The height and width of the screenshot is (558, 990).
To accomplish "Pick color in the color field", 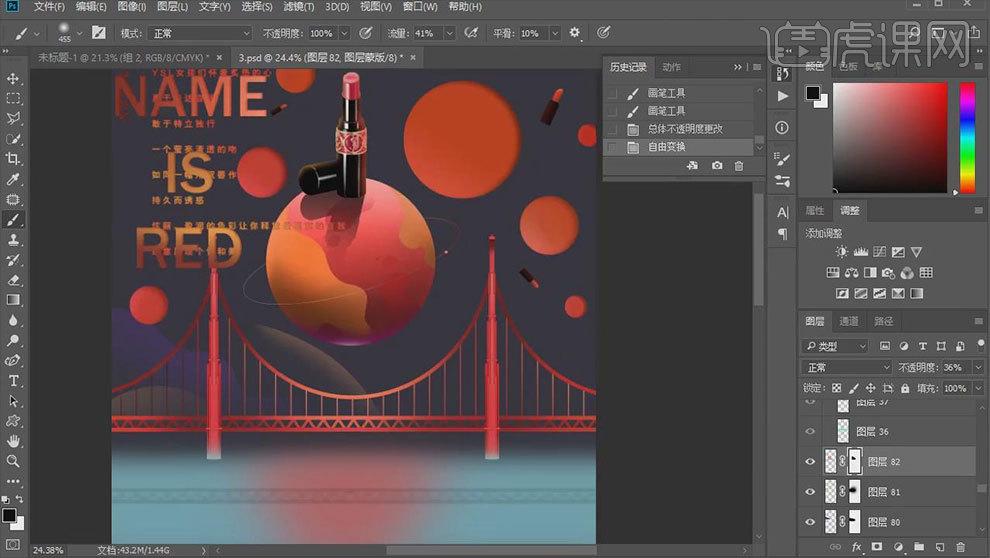I will pyautogui.click(x=890, y=137).
